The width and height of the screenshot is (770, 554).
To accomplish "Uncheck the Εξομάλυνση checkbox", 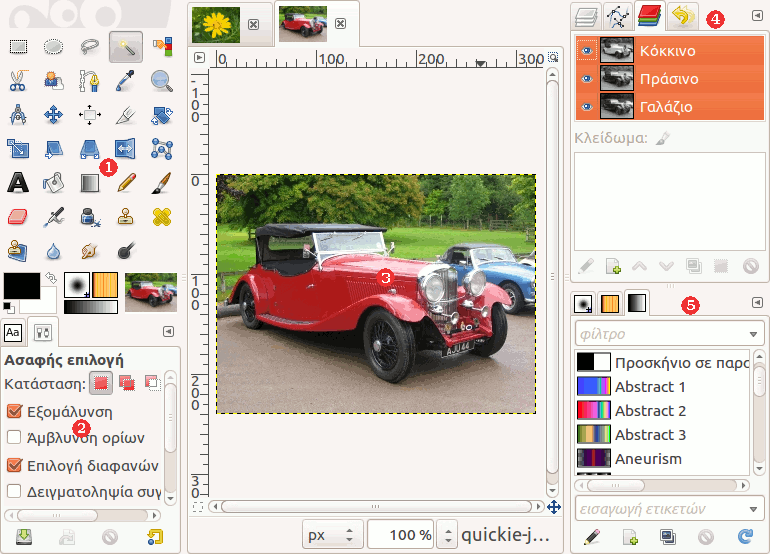I will [x=14, y=411].
